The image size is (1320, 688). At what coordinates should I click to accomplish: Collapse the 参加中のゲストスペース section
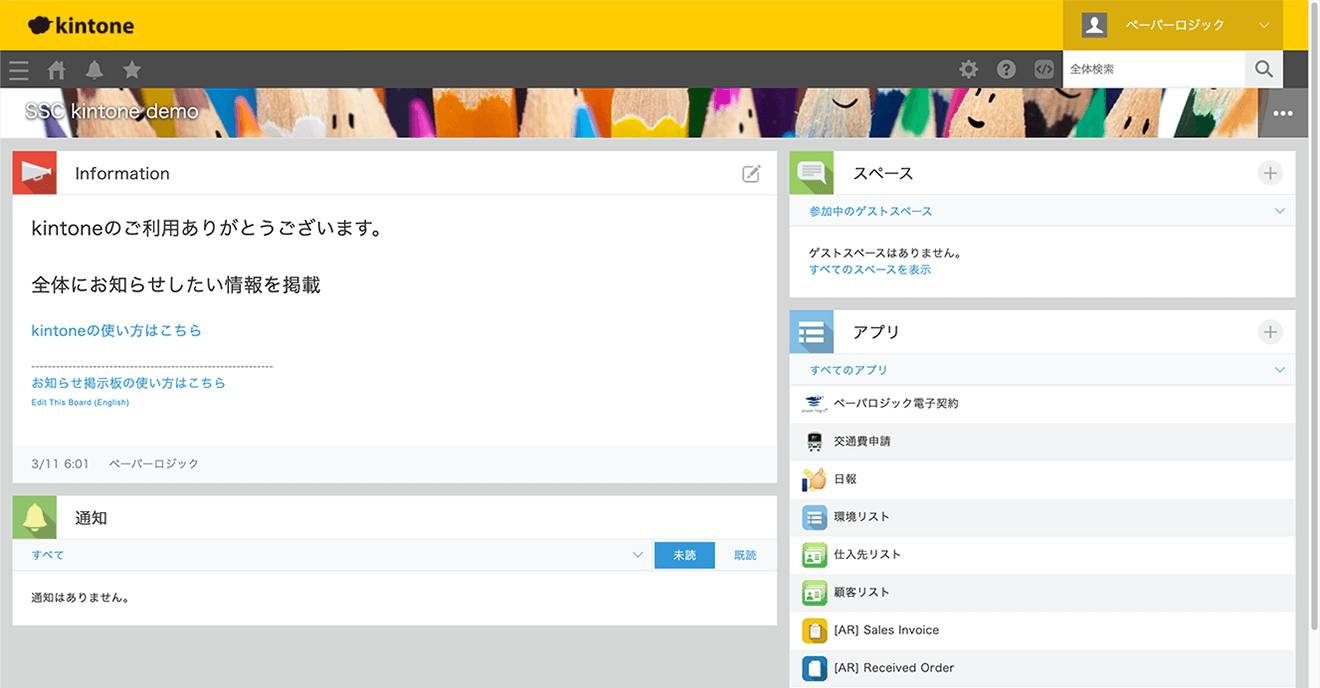[1280, 211]
